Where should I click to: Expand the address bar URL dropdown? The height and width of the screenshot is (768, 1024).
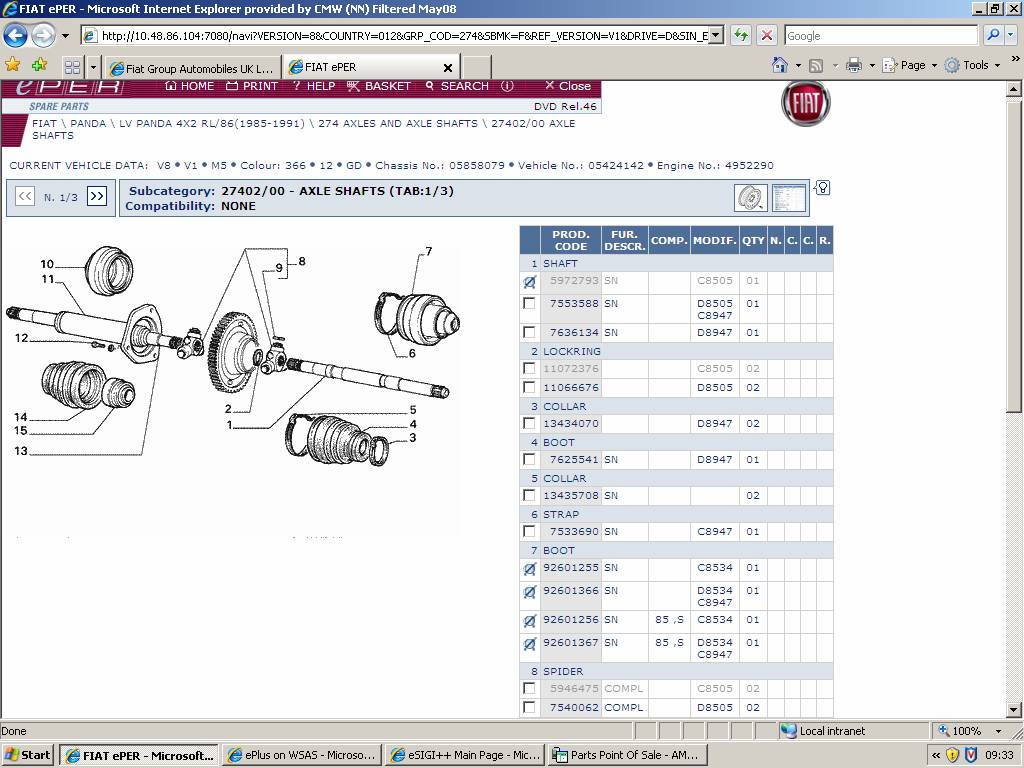tap(716, 35)
